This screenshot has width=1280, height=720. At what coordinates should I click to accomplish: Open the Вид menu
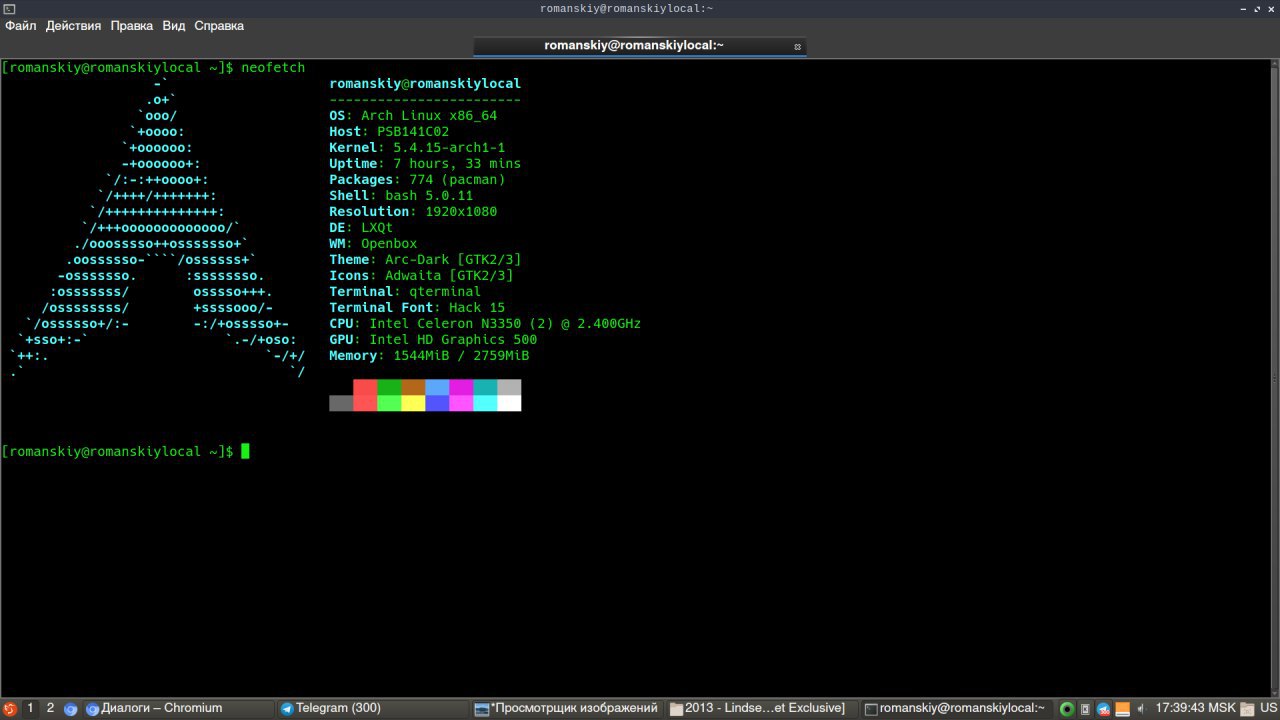click(x=174, y=25)
